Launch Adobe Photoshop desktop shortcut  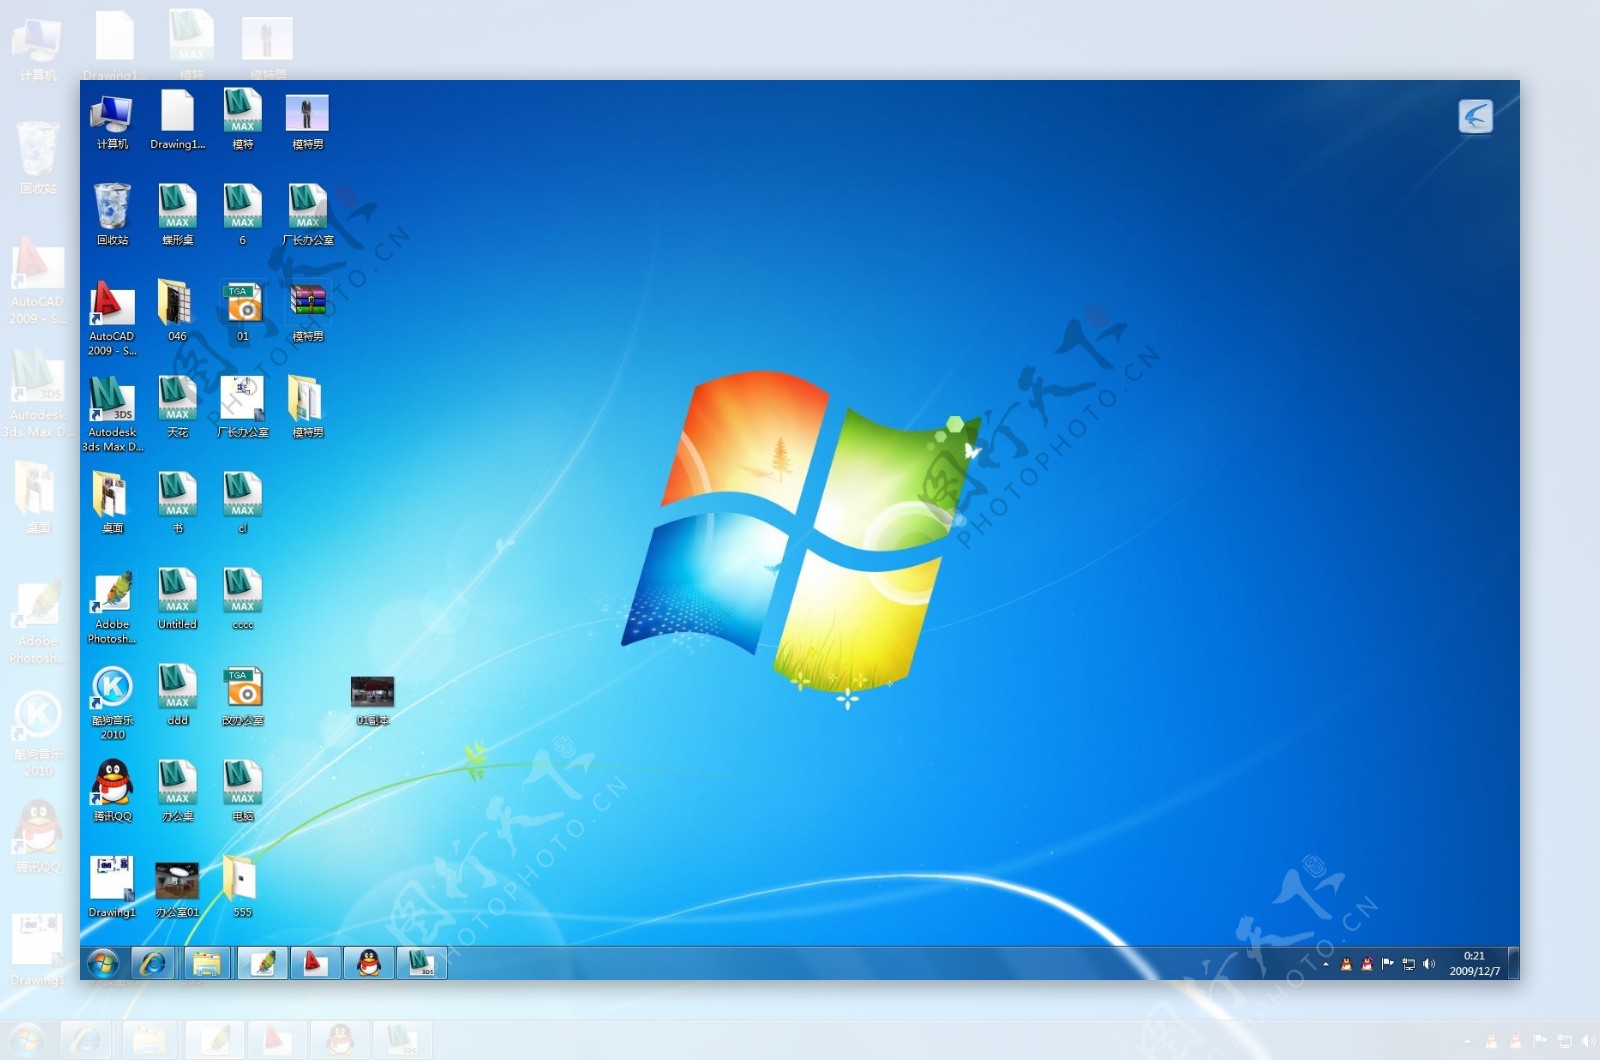tap(112, 606)
